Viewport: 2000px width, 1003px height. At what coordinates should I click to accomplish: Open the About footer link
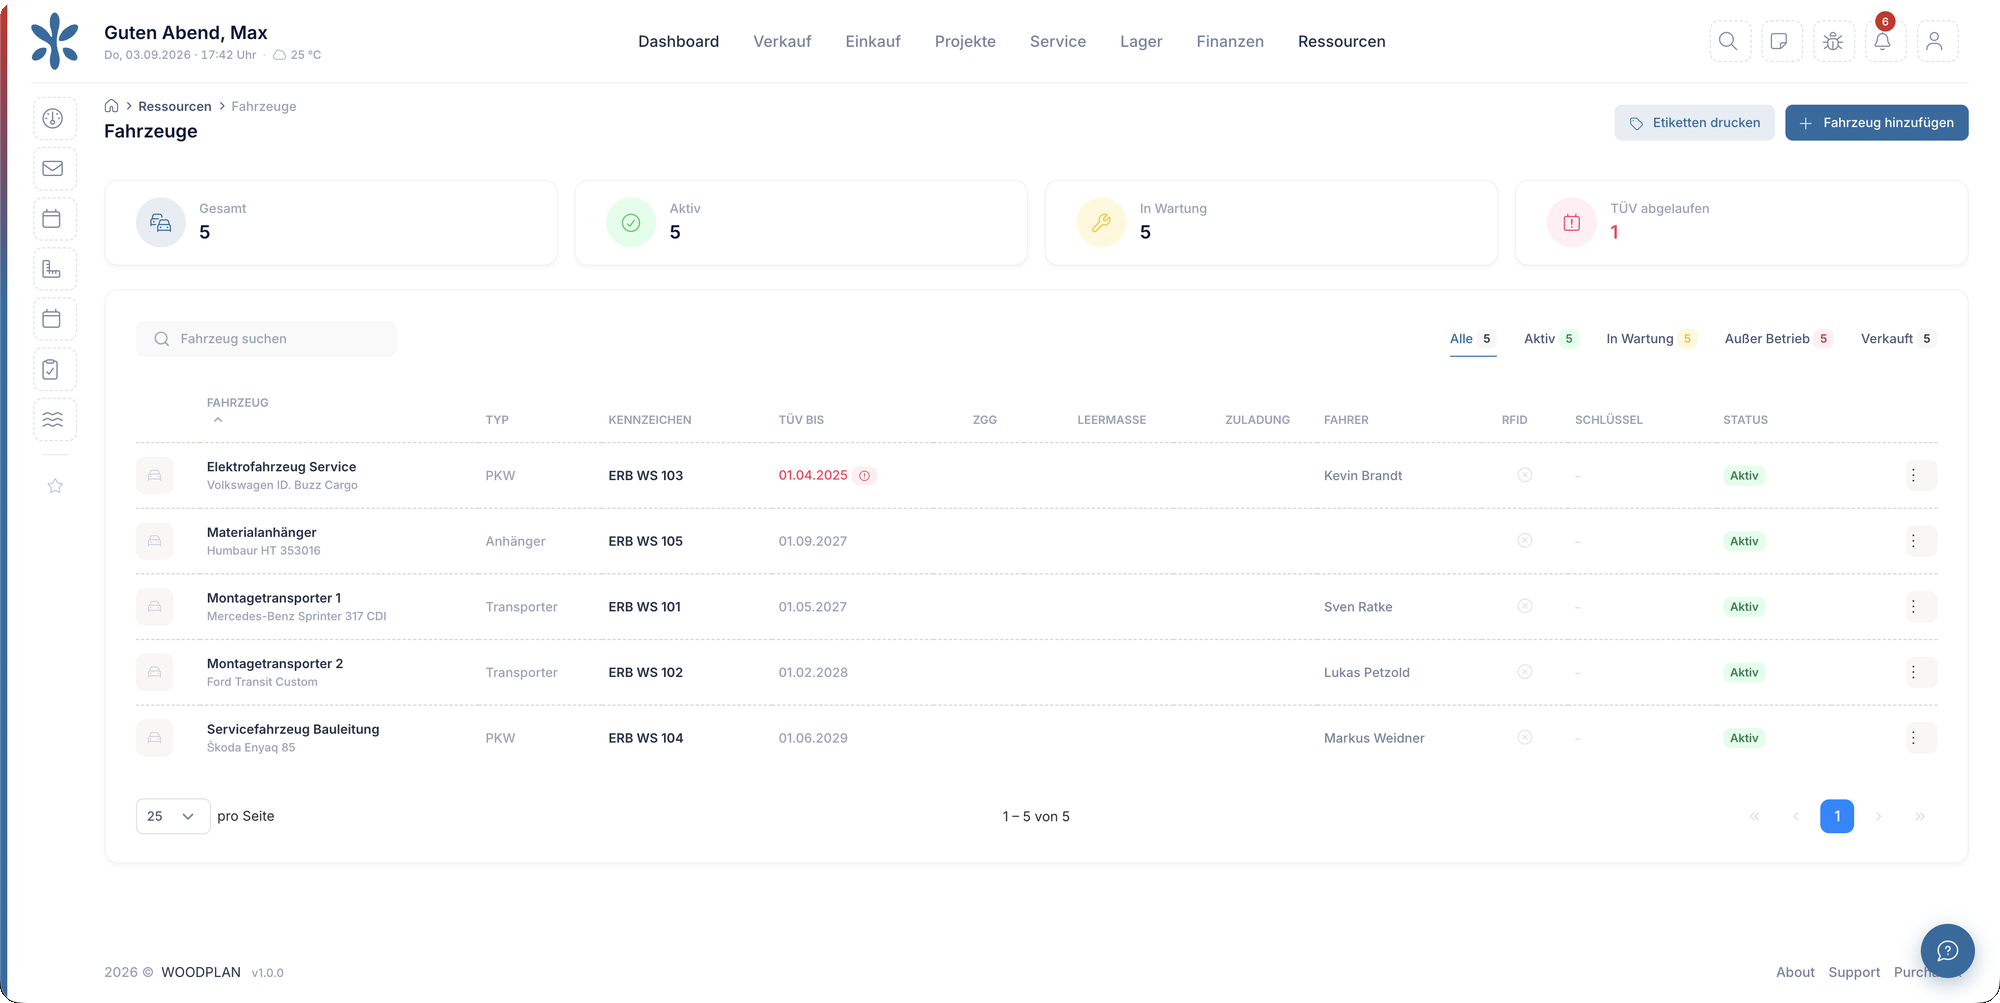click(x=1795, y=972)
